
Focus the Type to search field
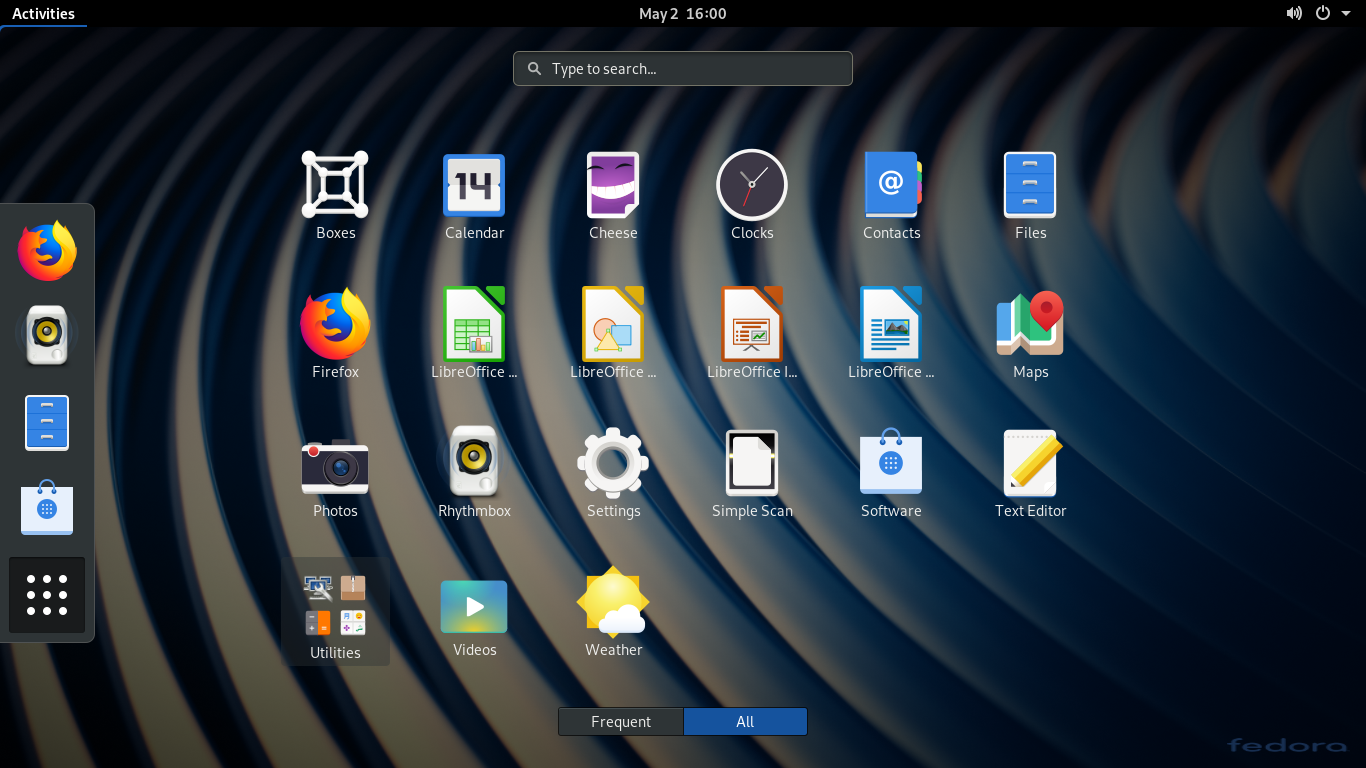click(x=683, y=69)
